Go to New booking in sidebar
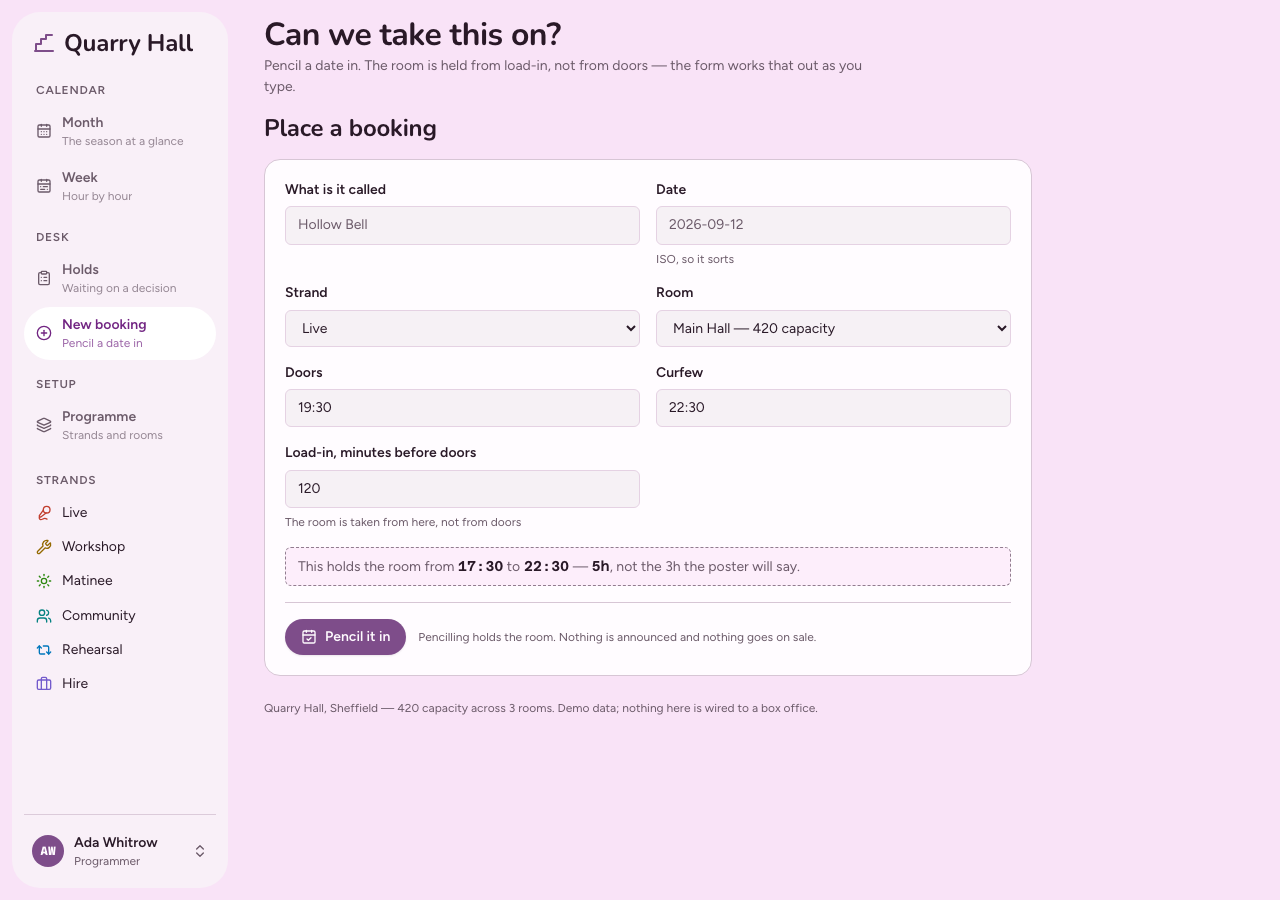This screenshot has height=900, width=1280. [120, 333]
